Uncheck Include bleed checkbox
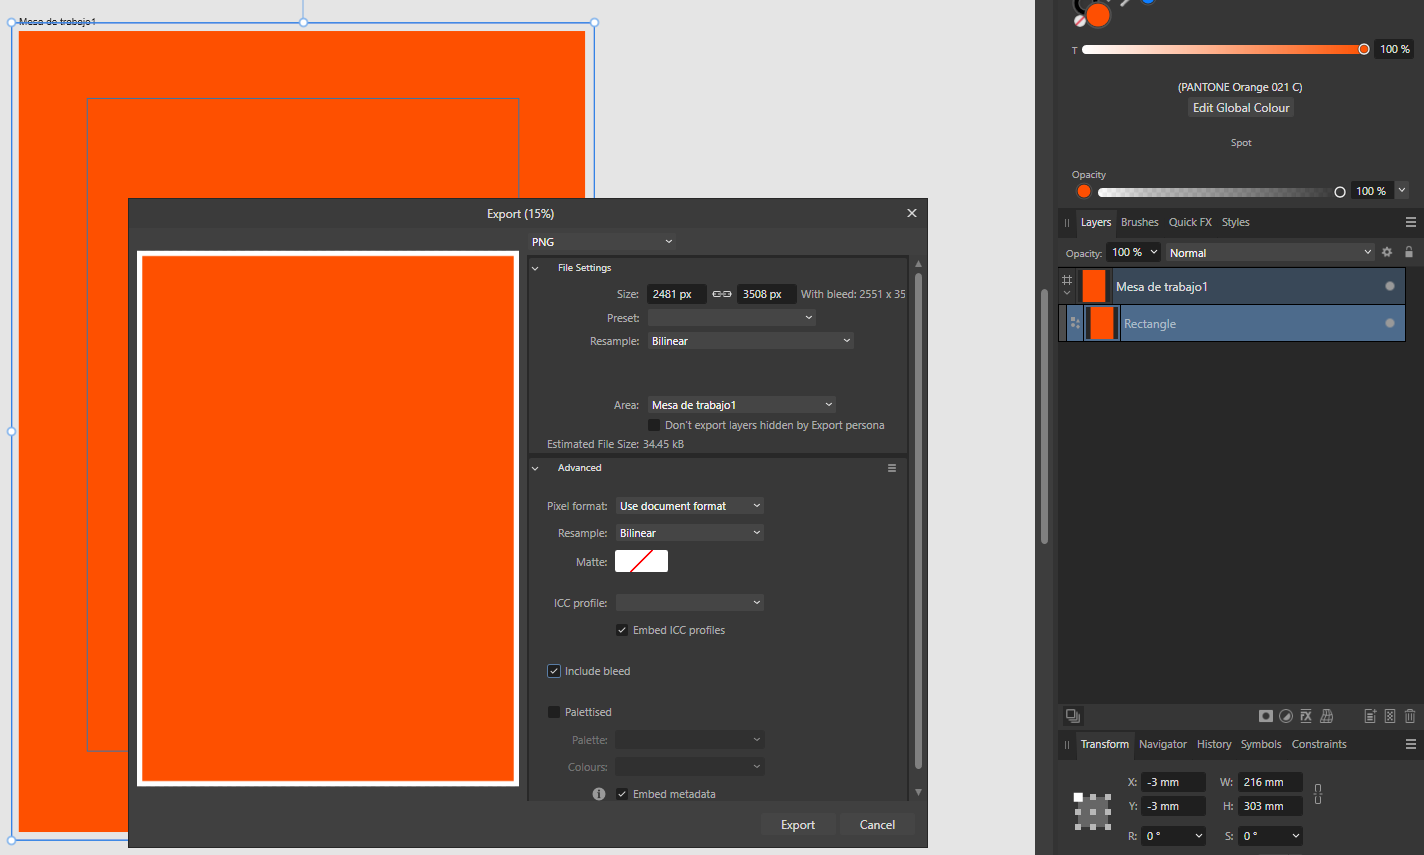 tap(554, 671)
